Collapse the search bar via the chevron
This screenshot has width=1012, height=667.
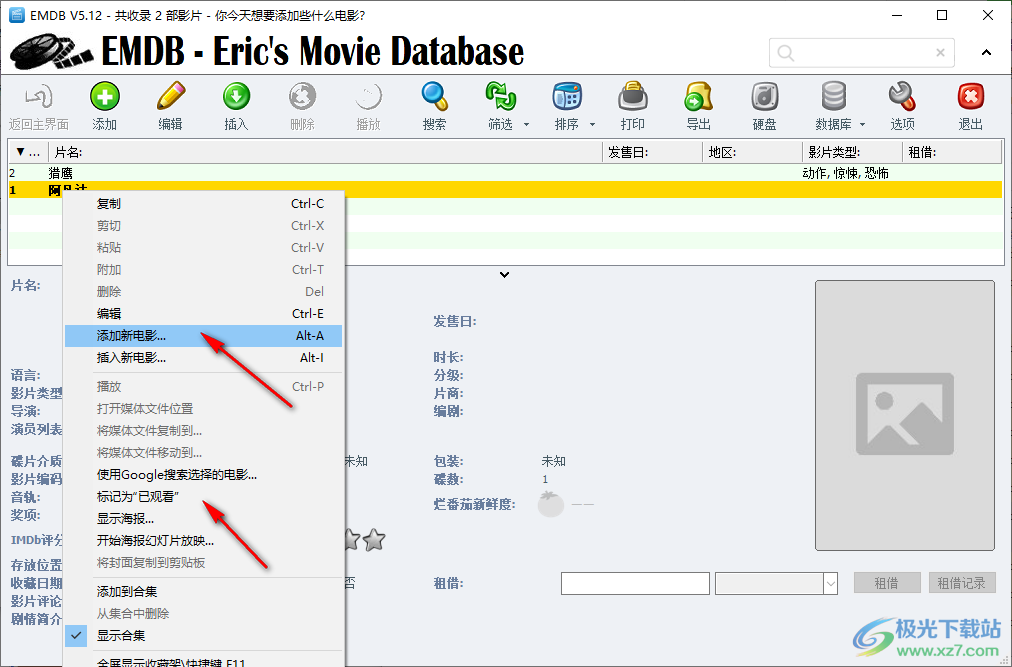(984, 52)
